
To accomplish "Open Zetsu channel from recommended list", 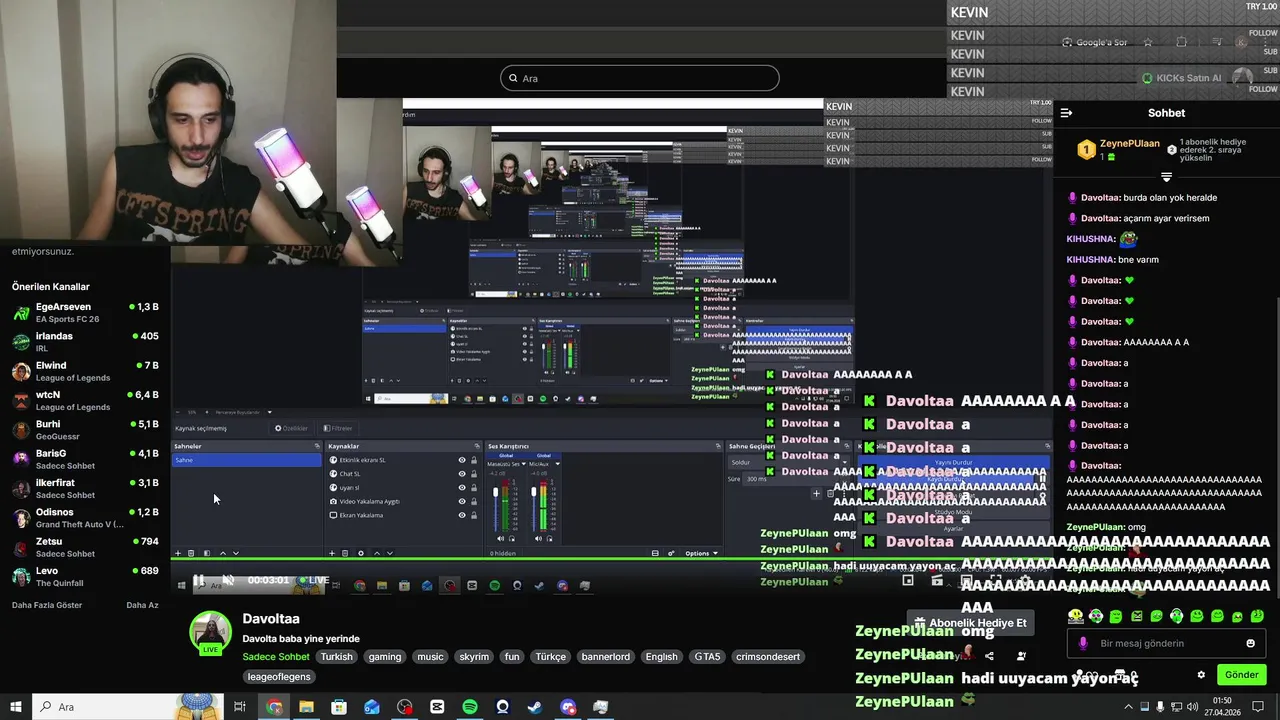I will [x=85, y=547].
